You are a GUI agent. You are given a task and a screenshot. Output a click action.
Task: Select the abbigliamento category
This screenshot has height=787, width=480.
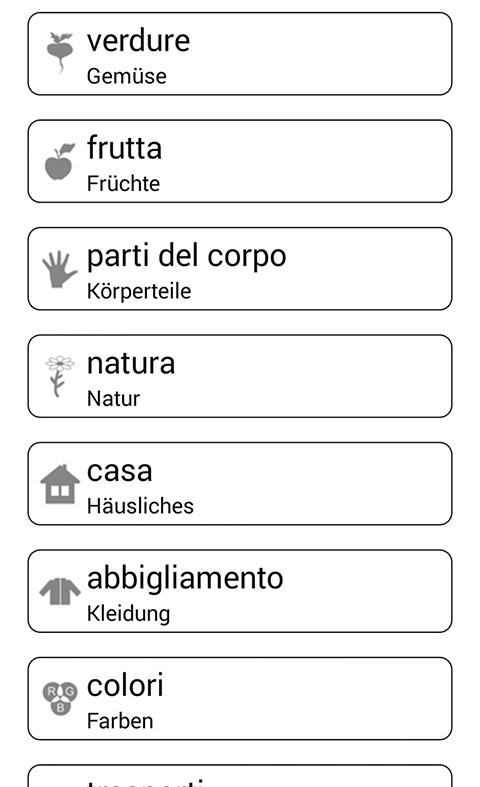tap(240, 591)
